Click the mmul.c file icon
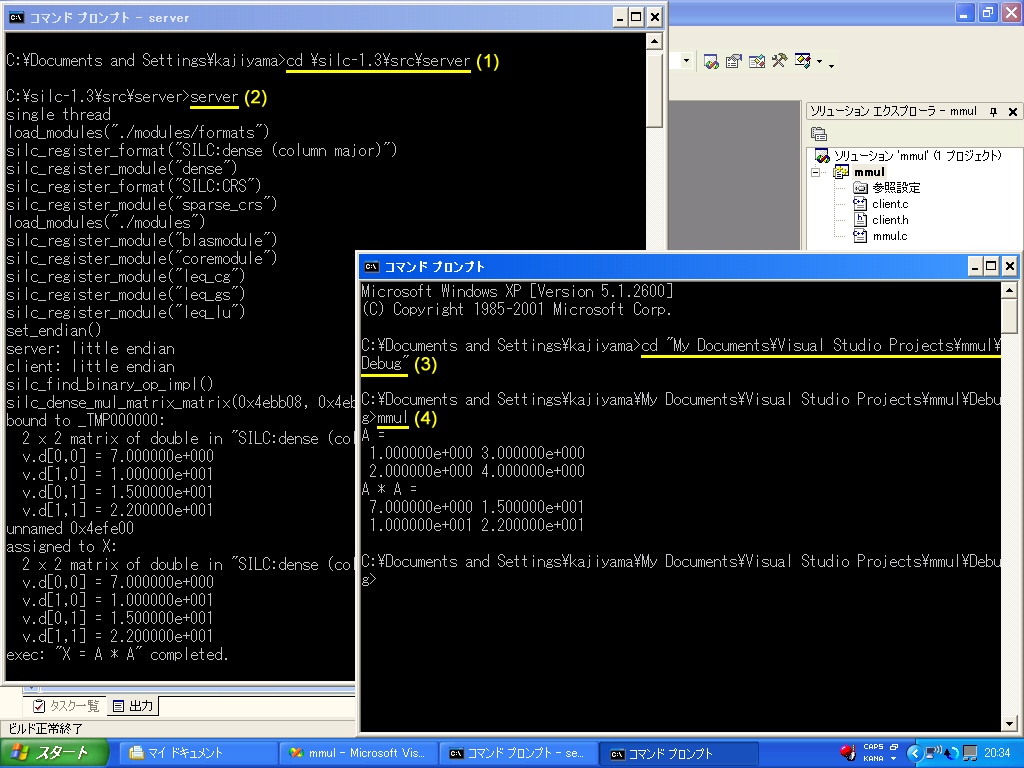Viewport: 1024px width, 768px height. [860, 236]
